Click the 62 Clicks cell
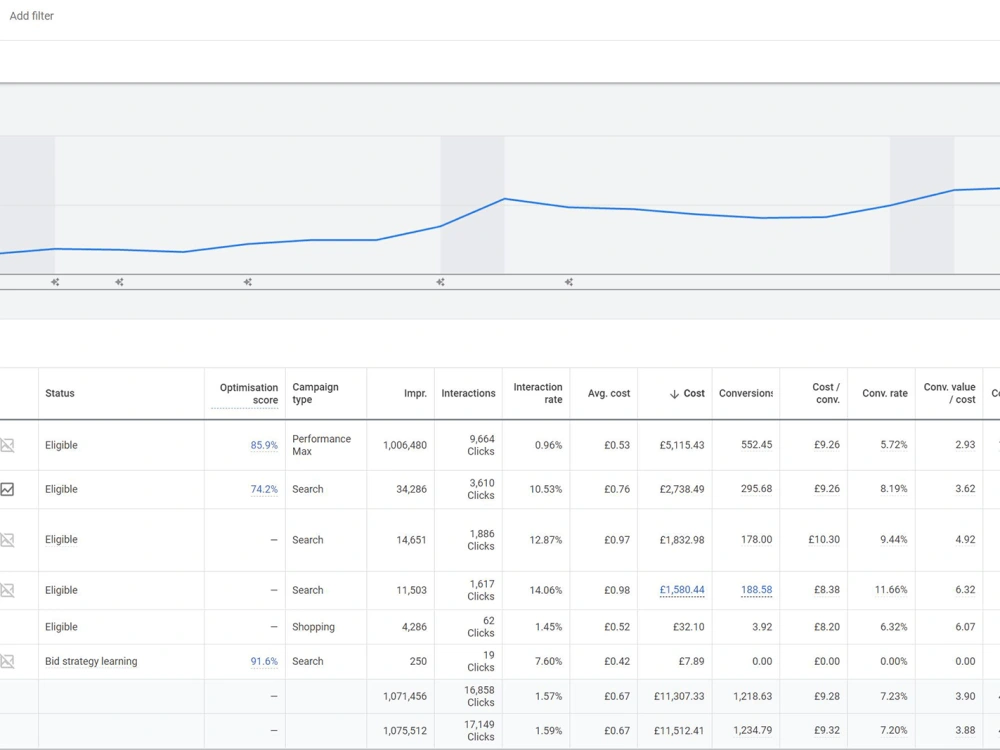The width and height of the screenshot is (1000, 750). [x=481, y=627]
